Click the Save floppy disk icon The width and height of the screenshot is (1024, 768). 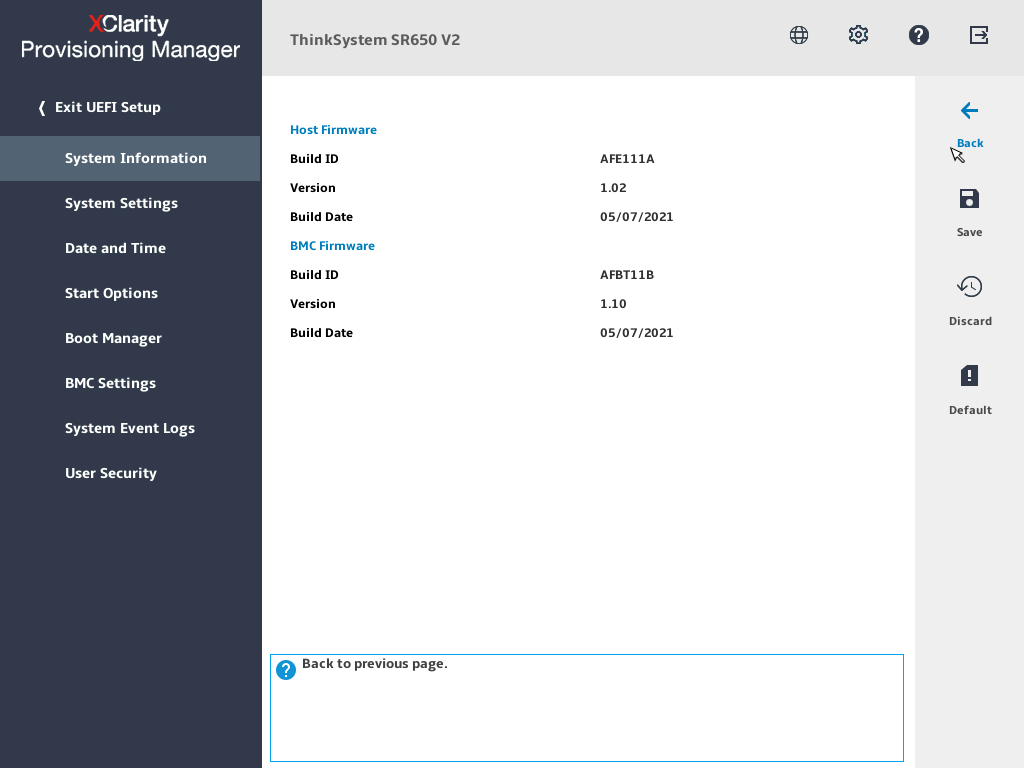coord(969,199)
